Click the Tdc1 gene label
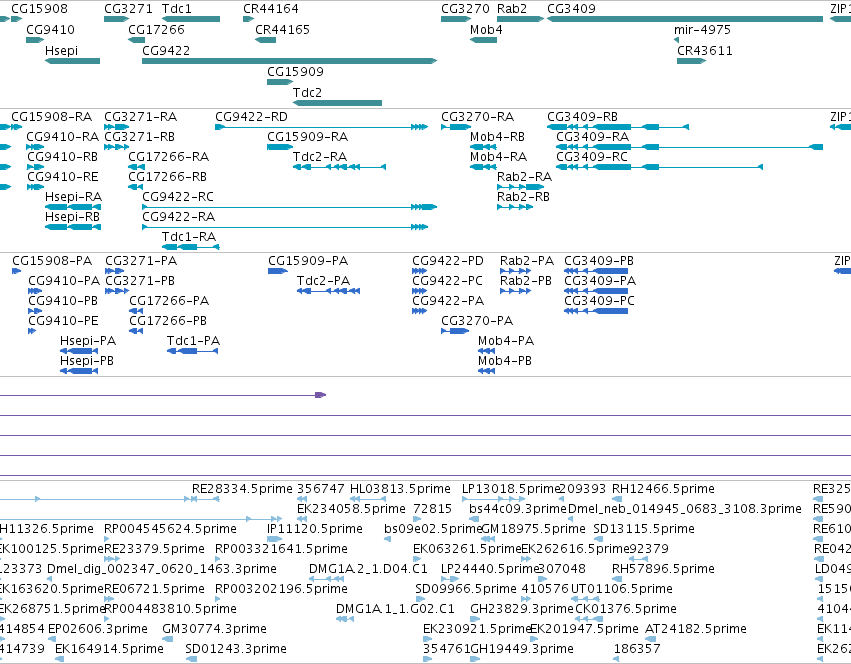This screenshot has height=664, width=851. point(177,9)
